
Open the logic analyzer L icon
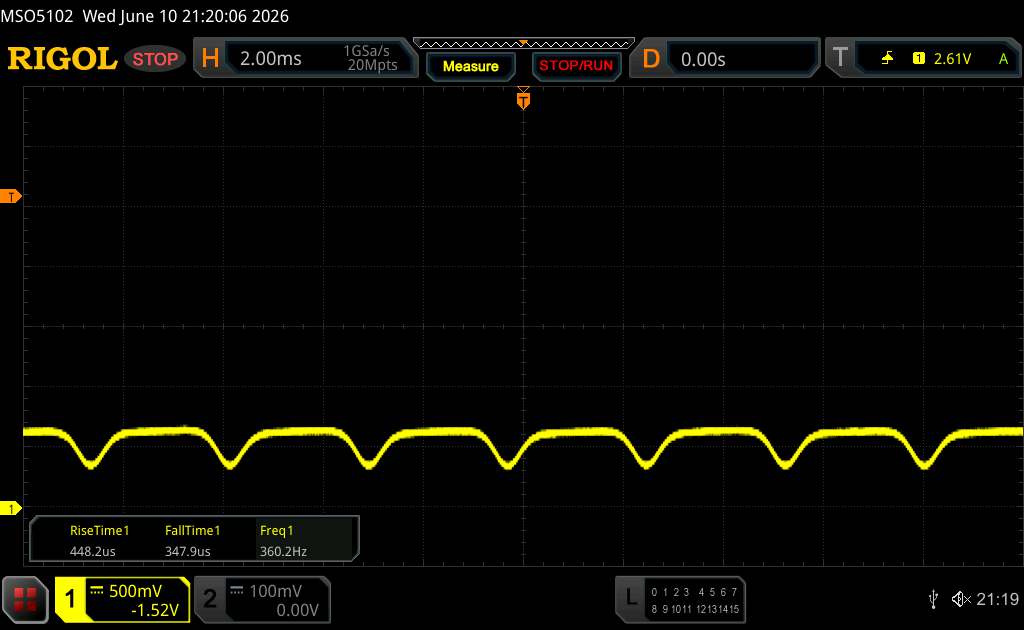630,597
